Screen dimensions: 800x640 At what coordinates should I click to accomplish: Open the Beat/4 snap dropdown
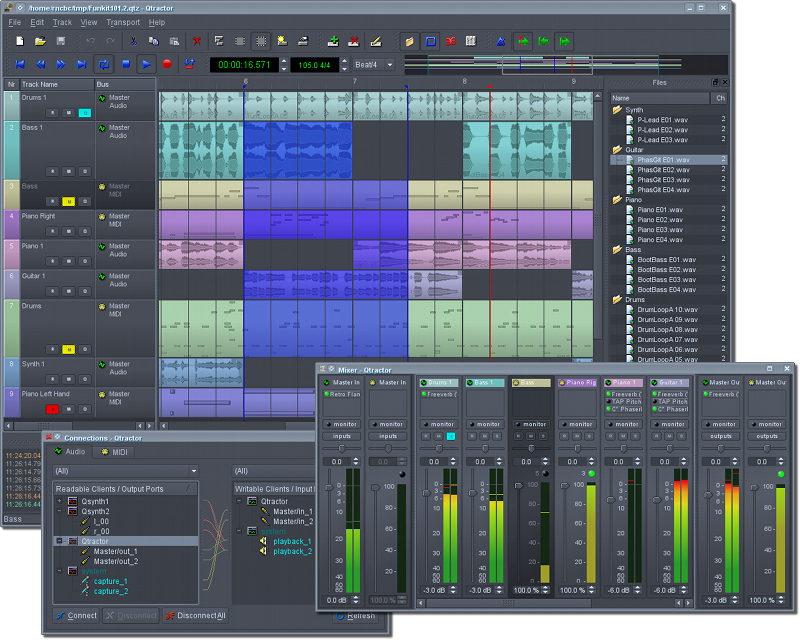pyautogui.click(x=374, y=65)
